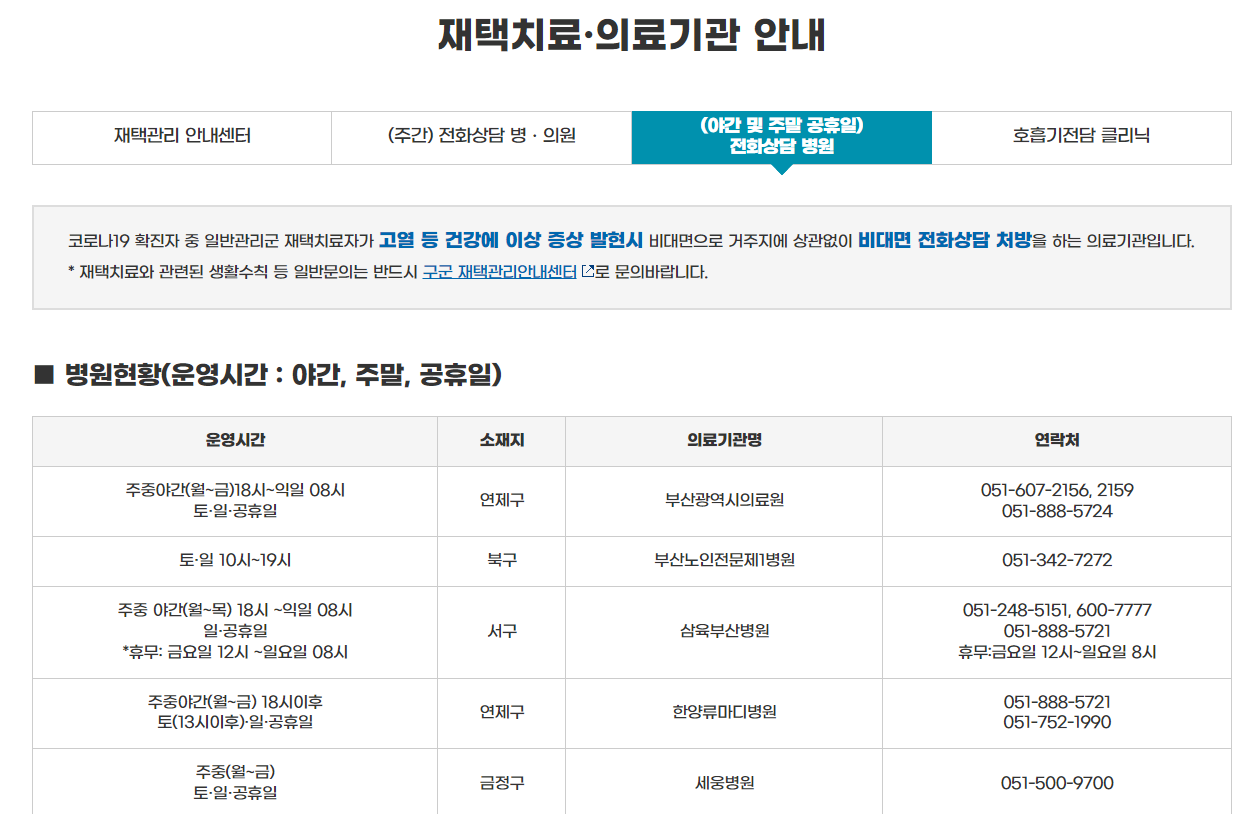Click the 주중야간(월~금)18시~익일 08시 text
The width and height of the screenshot is (1249, 814).
[235, 490]
